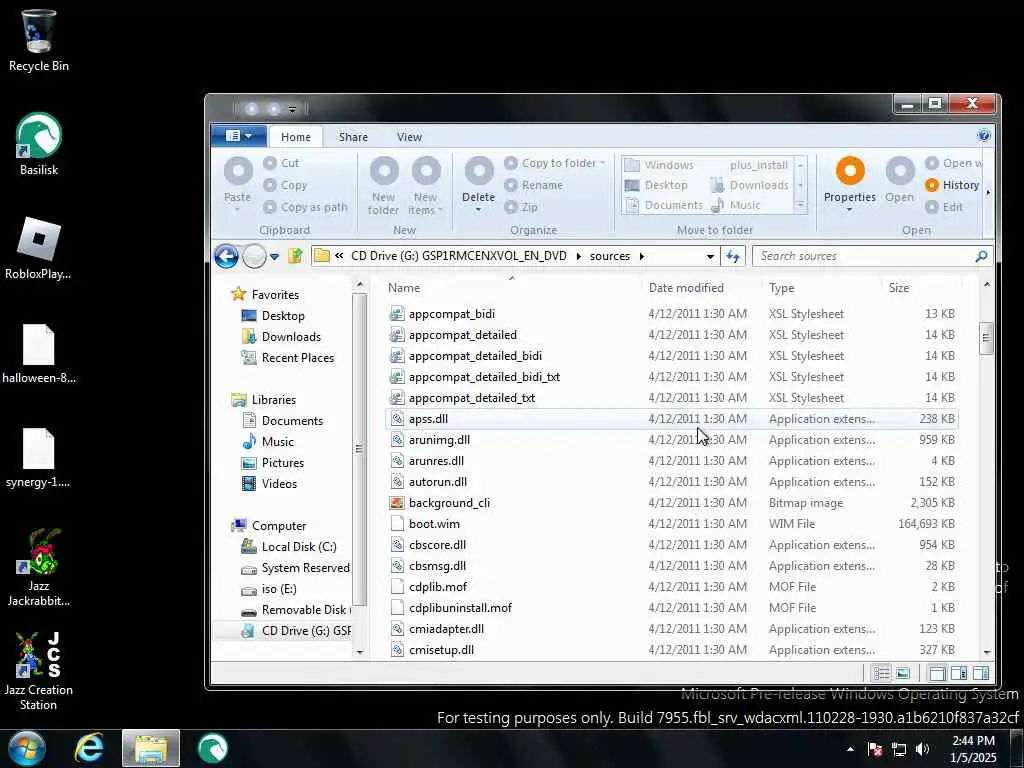This screenshot has width=1024, height=768.
Task: Select the boot.wim file row
Action: 671,524
